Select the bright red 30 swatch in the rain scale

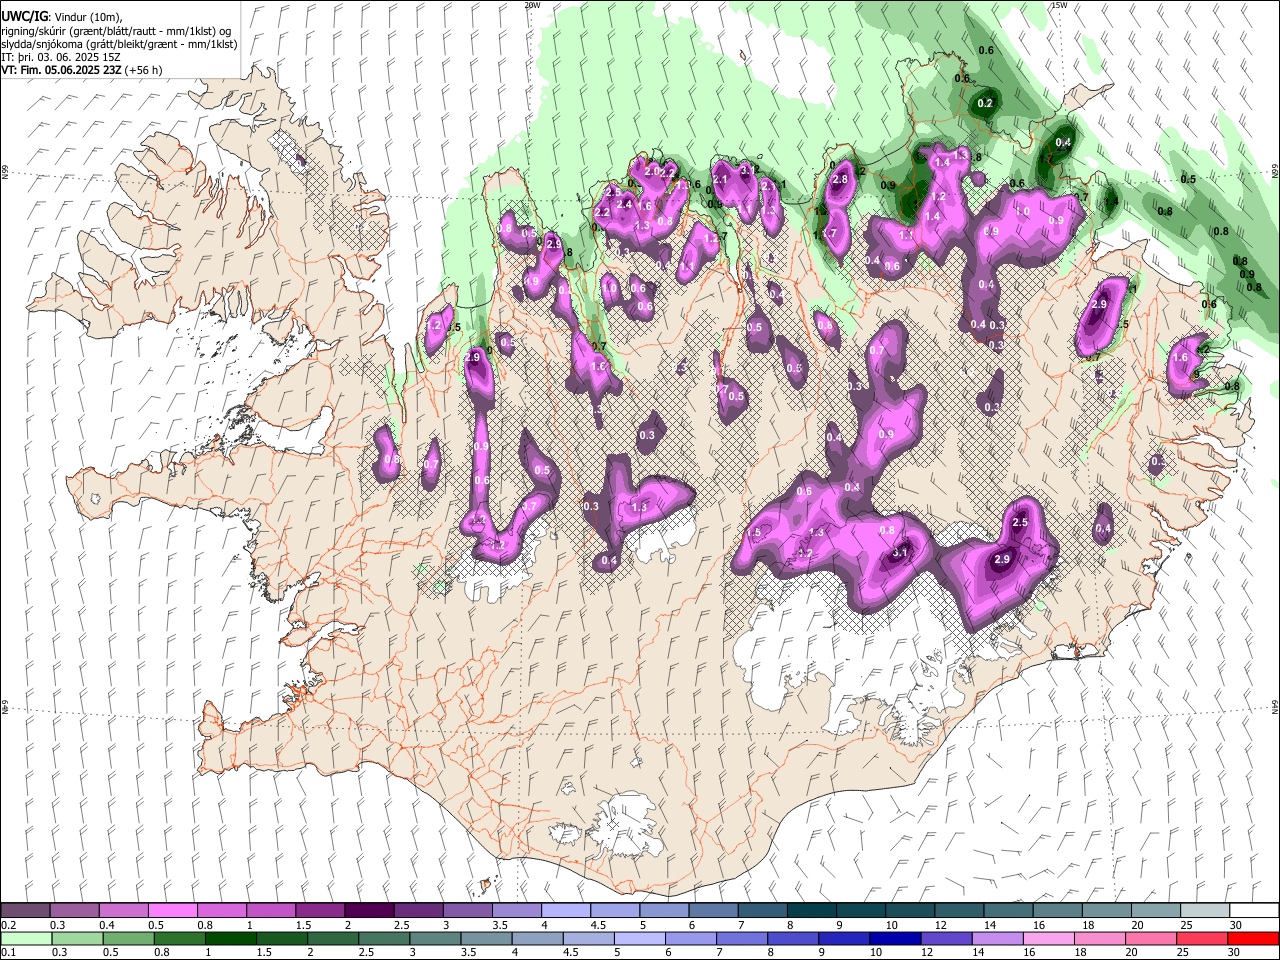(x=1253, y=938)
